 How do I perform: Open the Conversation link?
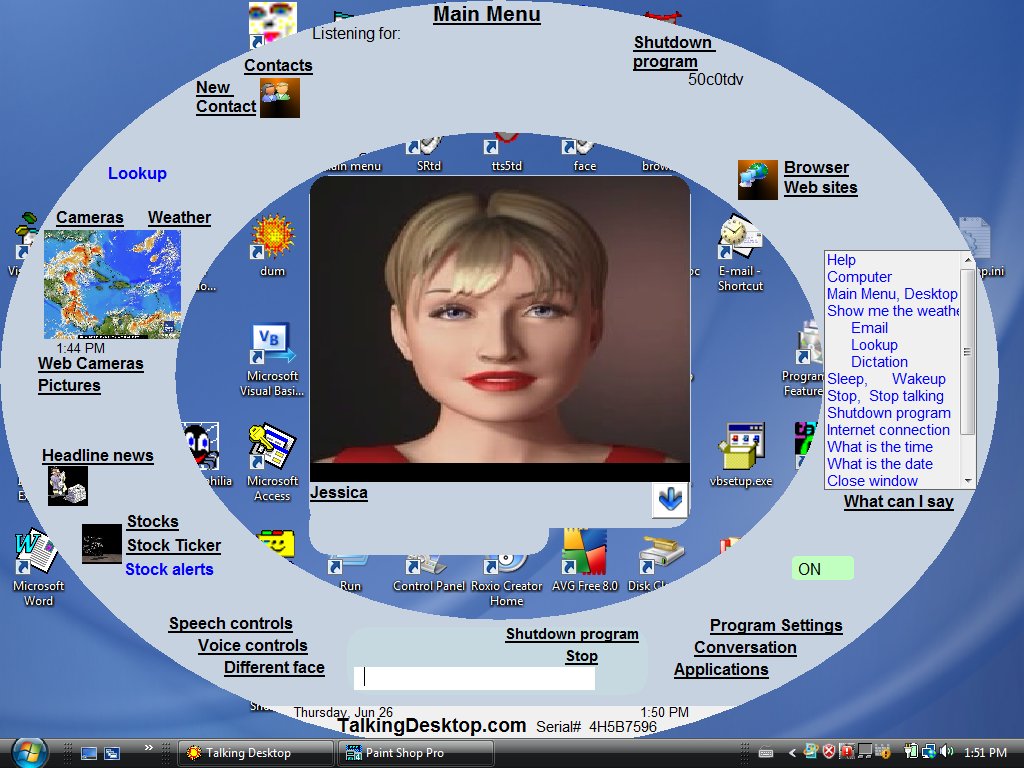pyautogui.click(x=745, y=648)
